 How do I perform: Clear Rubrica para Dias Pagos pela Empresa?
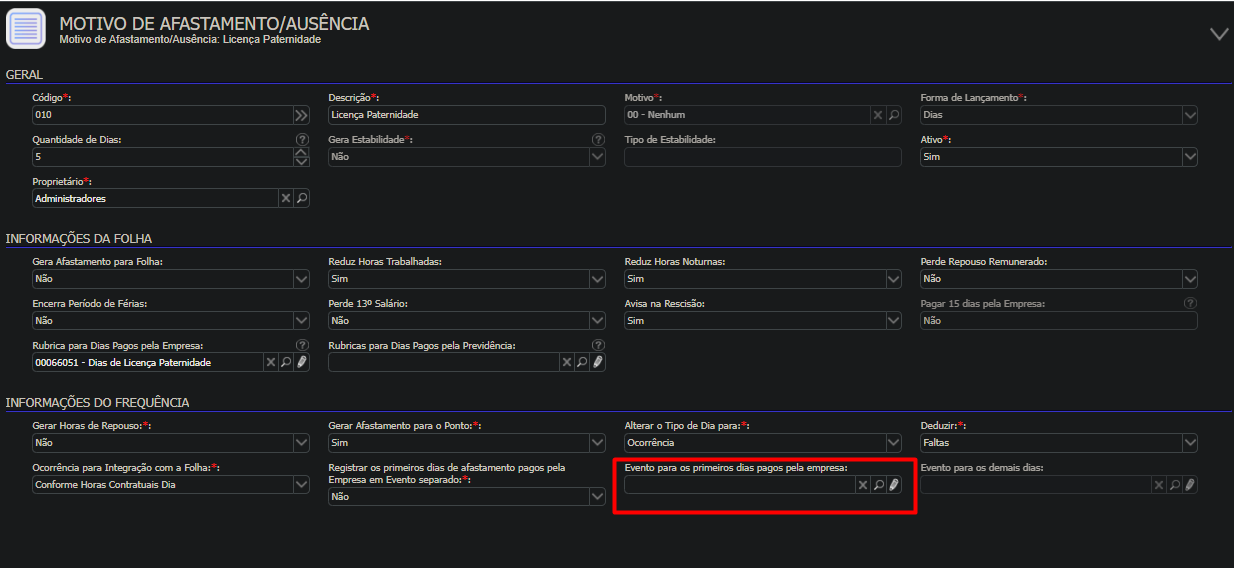tap(270, 362)
